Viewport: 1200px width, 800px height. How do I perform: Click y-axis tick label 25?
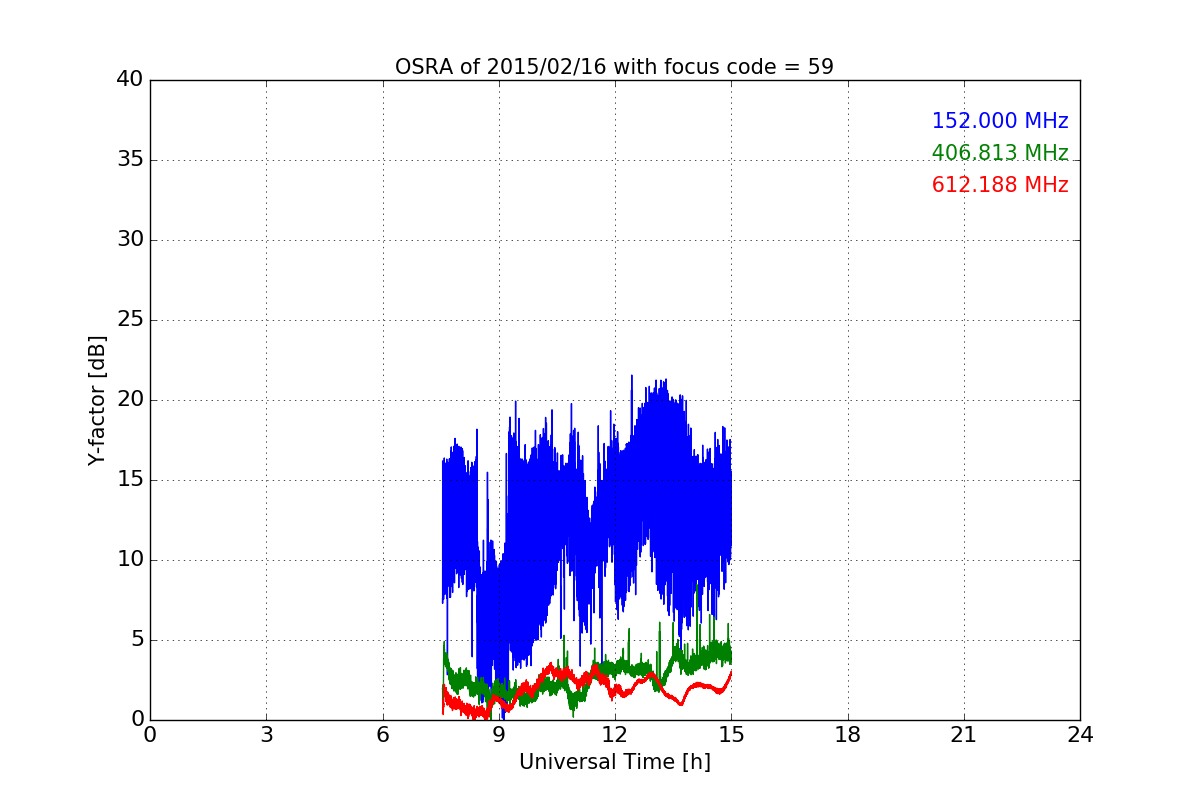point(129,320)
